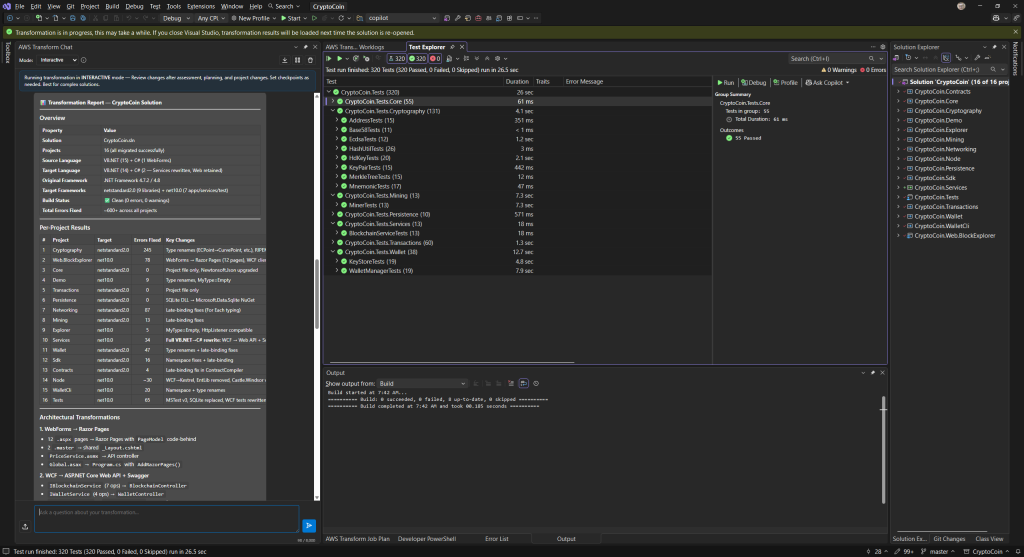The width and height of the screenshot is (1024, 557).
Task: Click the Output panel vertical scrollbar
Action: coord(884,449)
